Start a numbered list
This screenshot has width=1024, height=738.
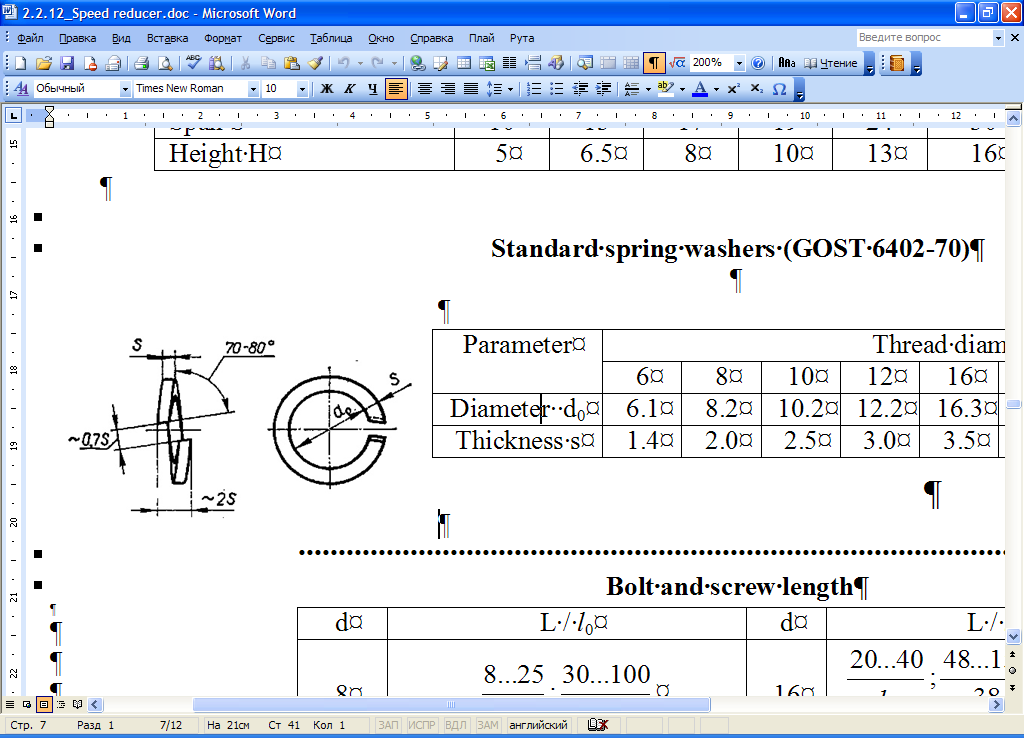(x=534, y=89)
